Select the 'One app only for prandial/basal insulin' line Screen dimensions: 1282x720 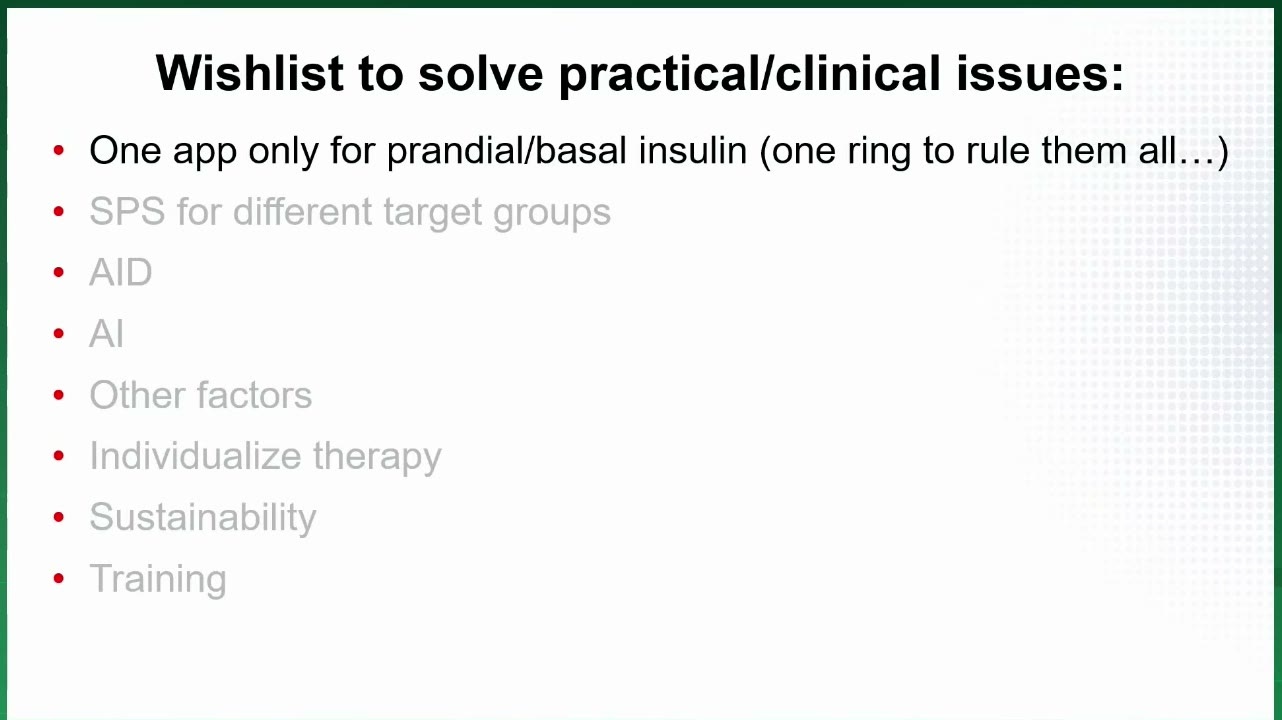659,151
